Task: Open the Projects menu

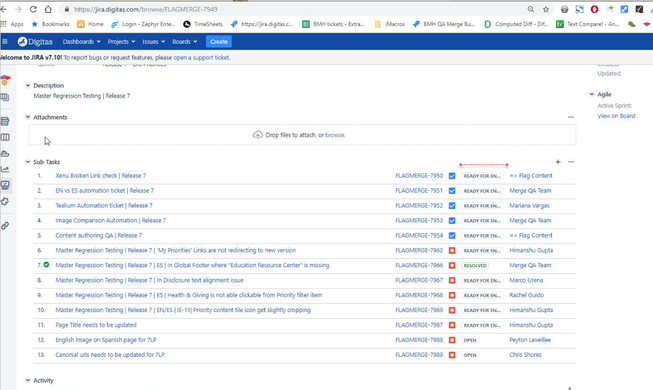Action: click(121, 42)
